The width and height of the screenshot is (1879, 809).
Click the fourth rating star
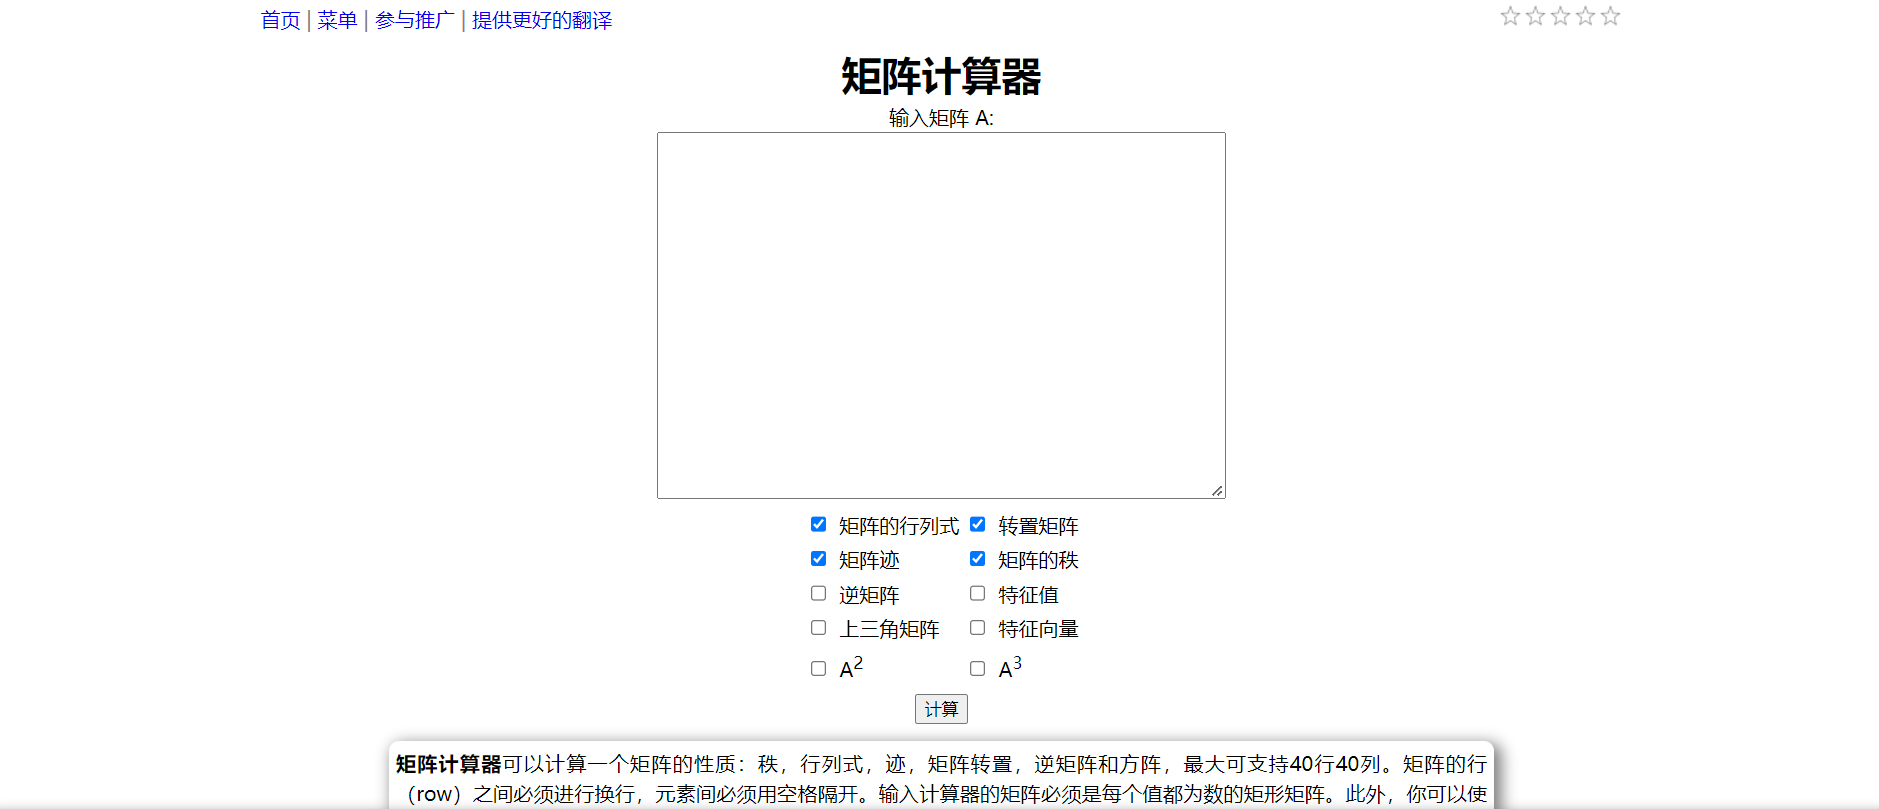click(1585, 16)
